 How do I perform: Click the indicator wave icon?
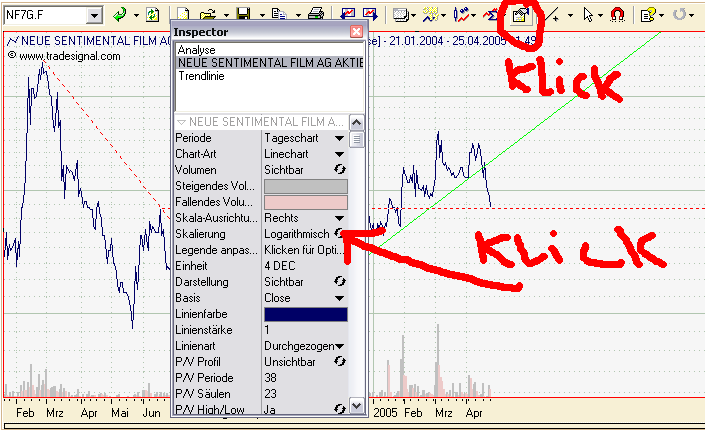(x=430, y=15)
